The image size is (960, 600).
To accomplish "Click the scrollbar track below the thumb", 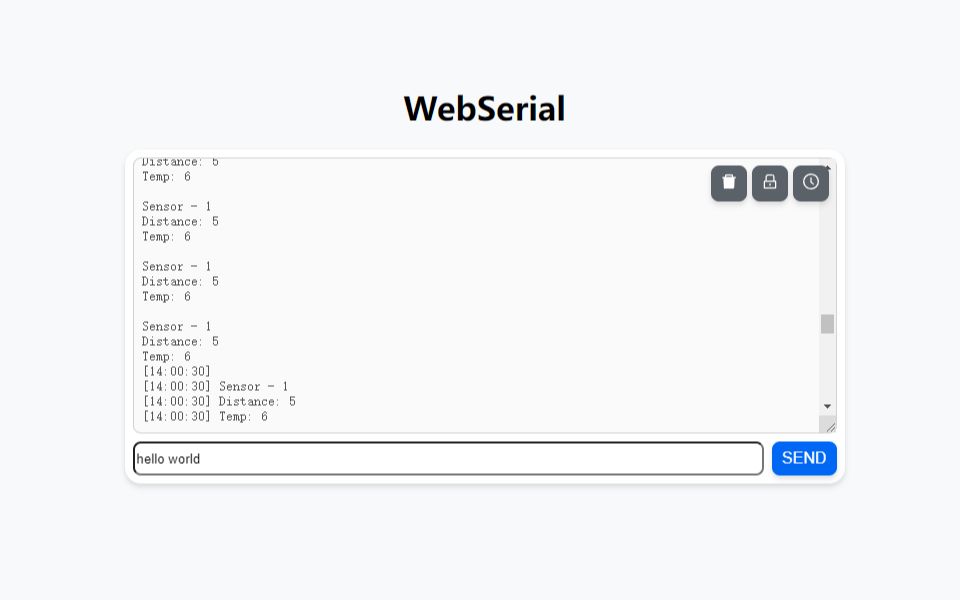I will pyautogui.click(x=827, y=366).
